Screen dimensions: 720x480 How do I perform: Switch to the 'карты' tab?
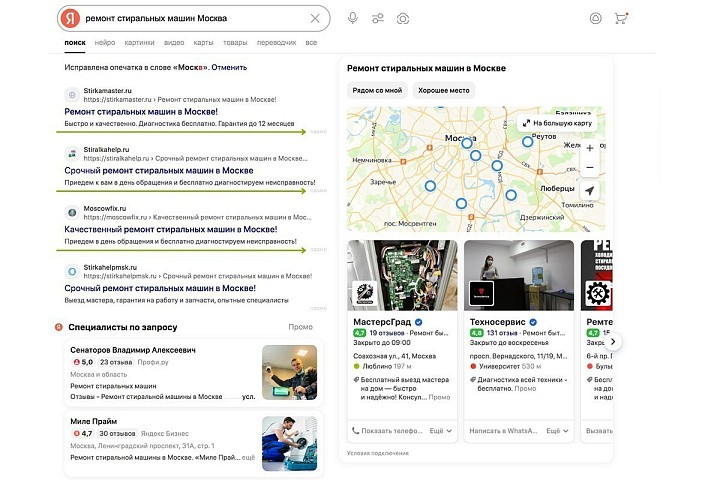203,43
